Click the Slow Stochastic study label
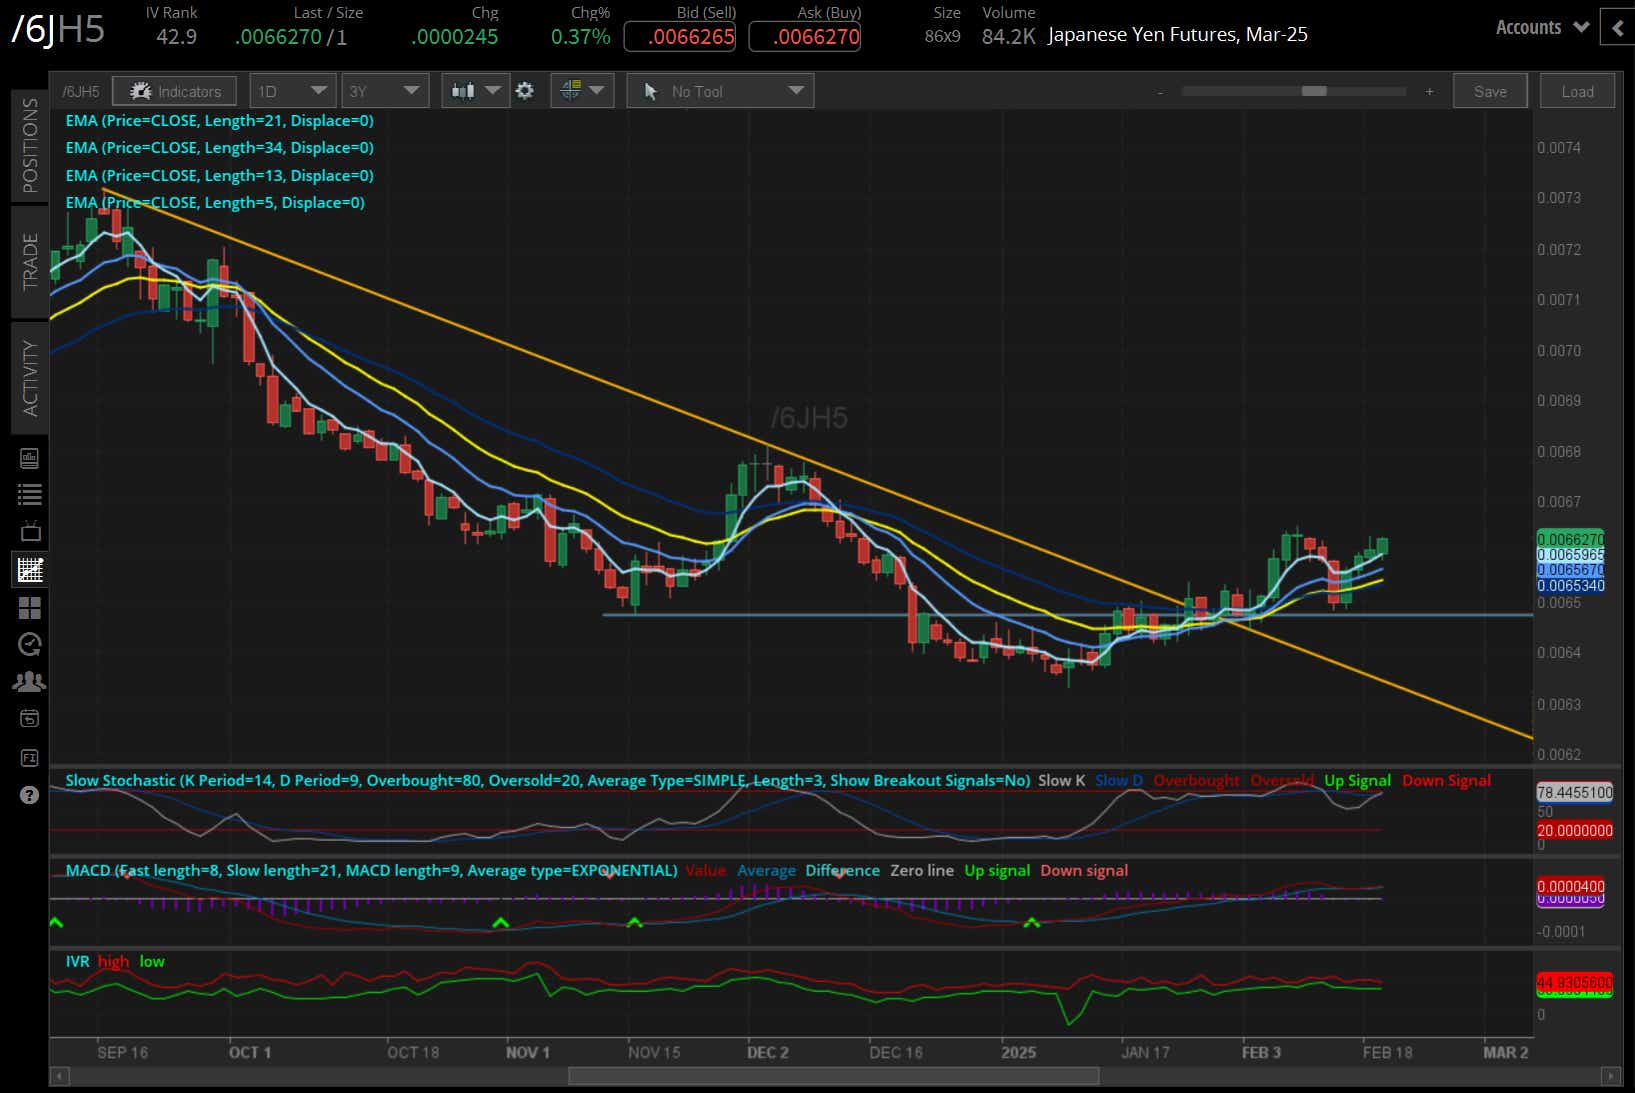The height and width of the screenshot is (1093, 1635). 548,781
